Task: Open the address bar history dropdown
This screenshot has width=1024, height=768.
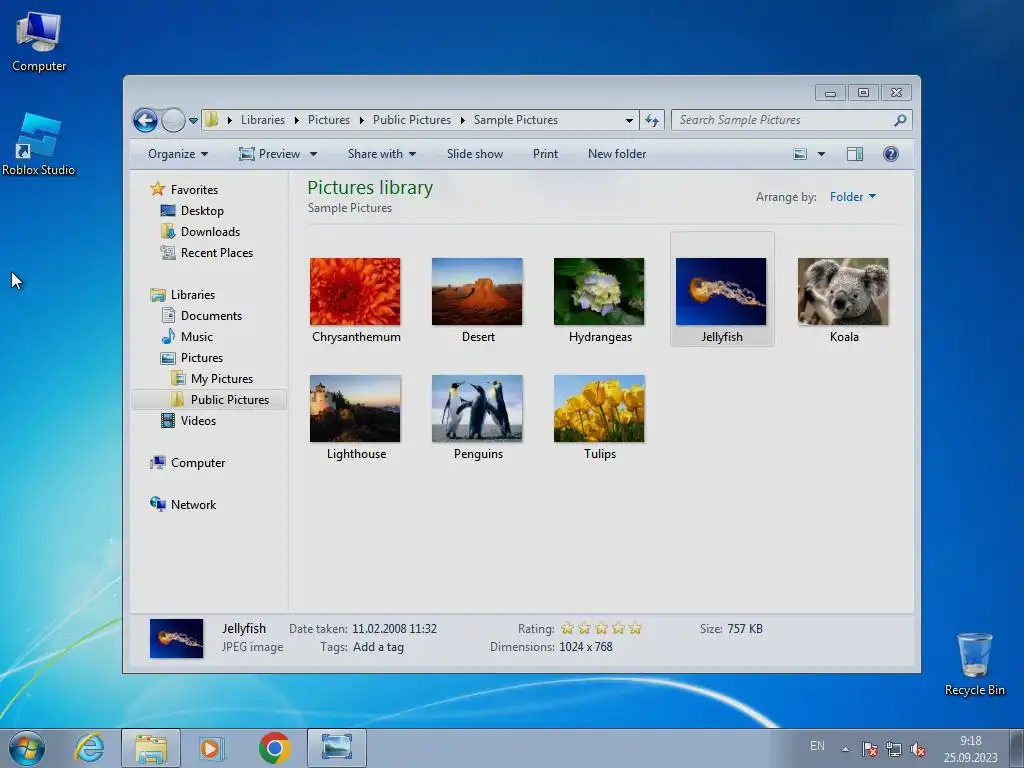Action: click(629, 120)
